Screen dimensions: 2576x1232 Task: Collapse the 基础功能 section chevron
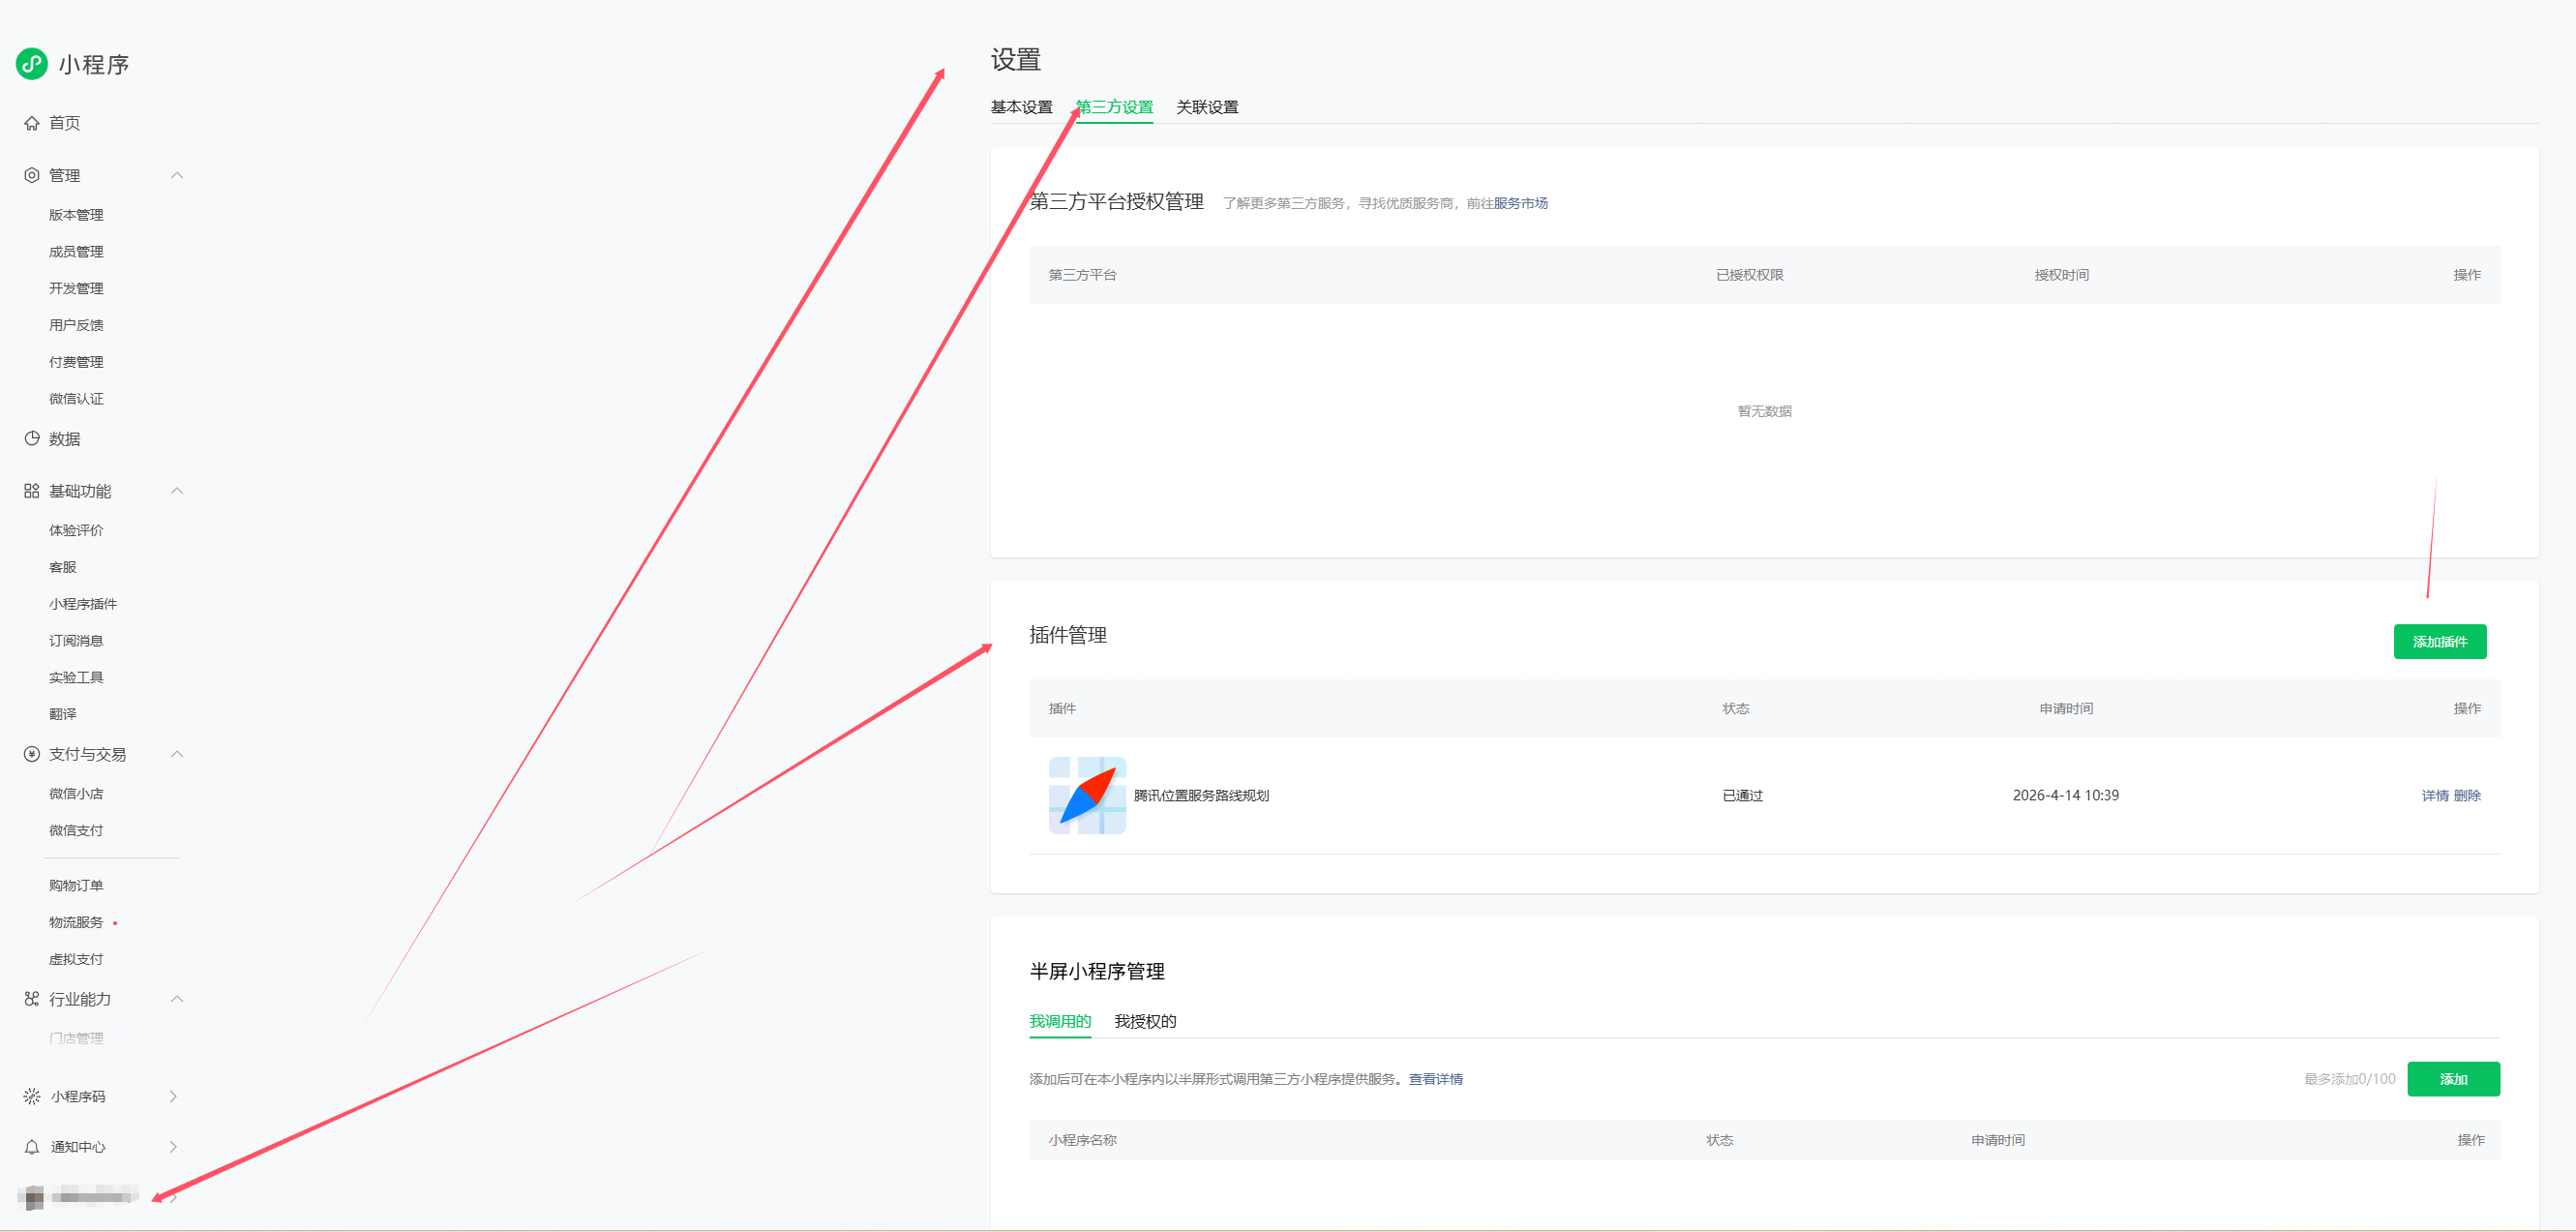point(177,491)
